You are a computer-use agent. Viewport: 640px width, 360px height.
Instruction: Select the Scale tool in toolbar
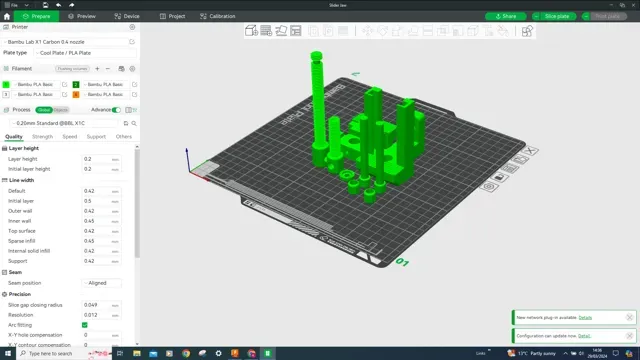coord(398,31)
